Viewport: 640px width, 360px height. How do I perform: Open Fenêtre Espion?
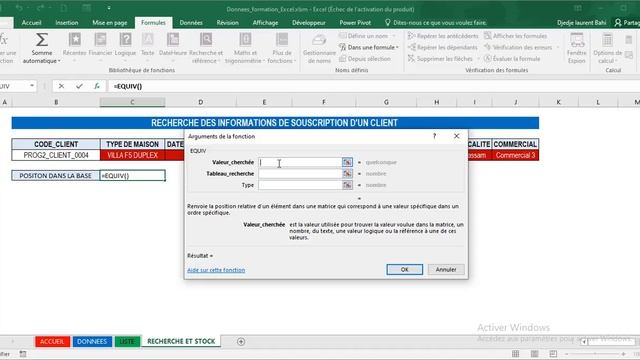point(576,48)
